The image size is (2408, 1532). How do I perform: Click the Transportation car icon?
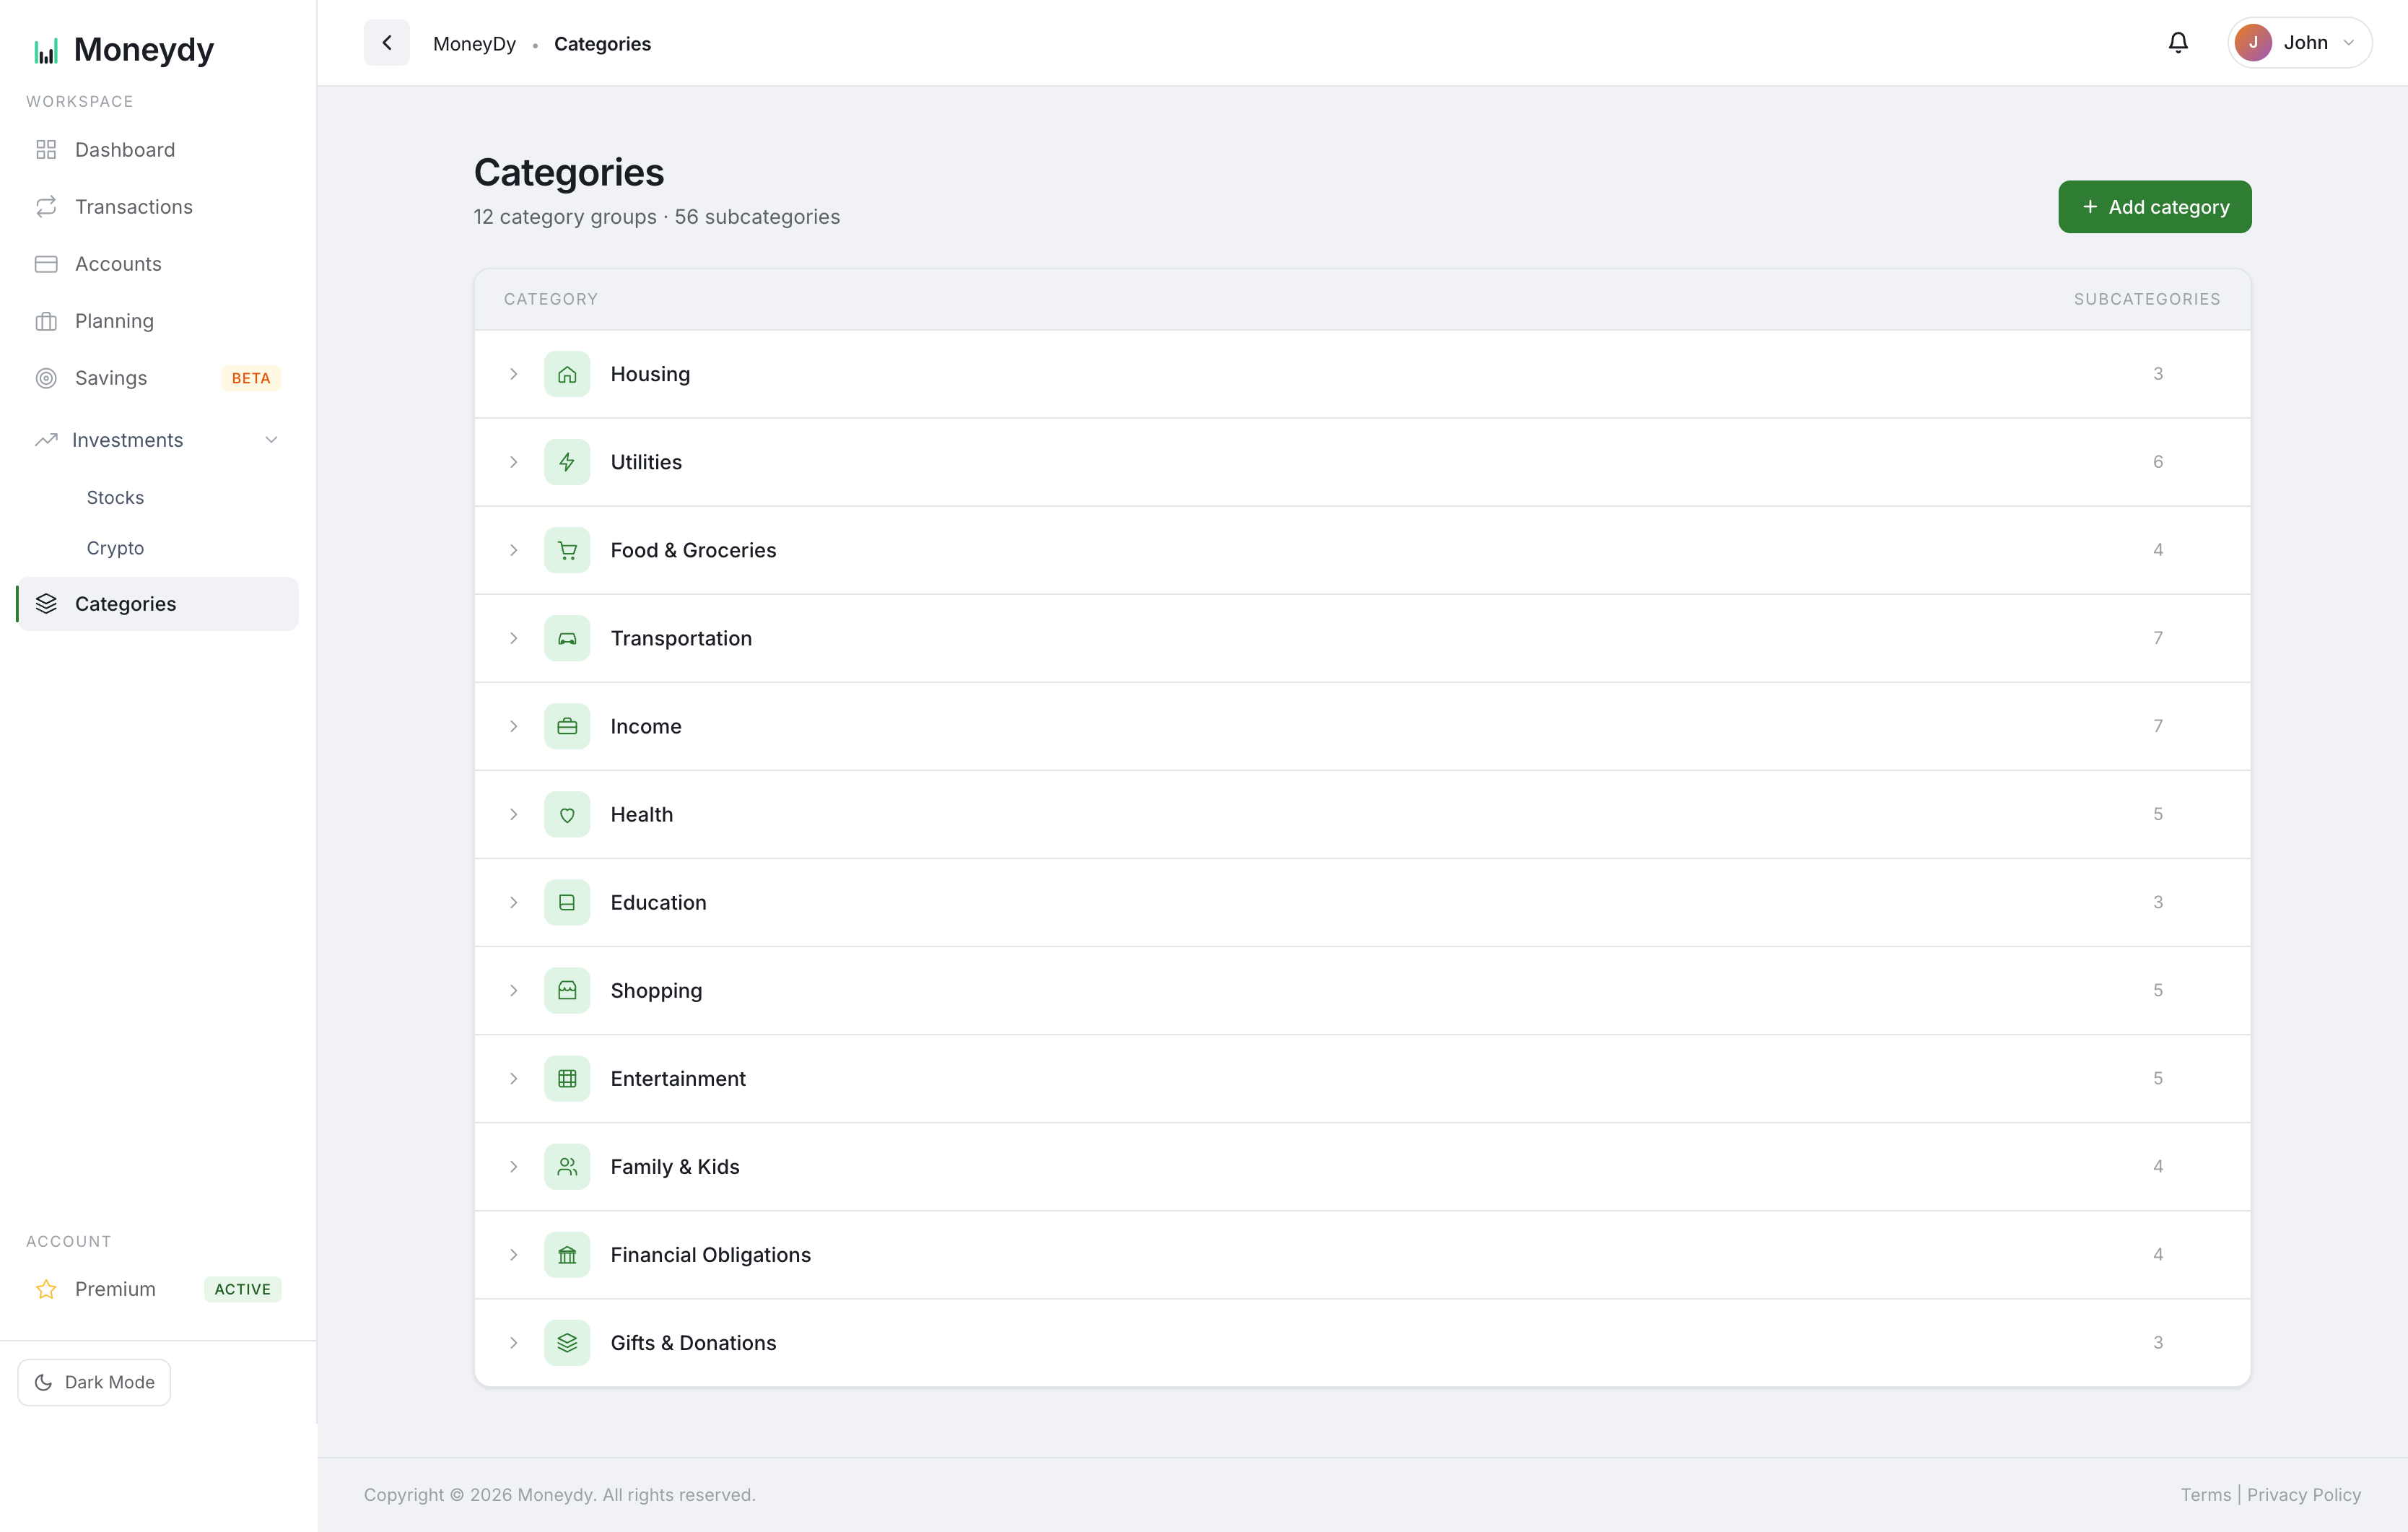click(x=567, y=638)
